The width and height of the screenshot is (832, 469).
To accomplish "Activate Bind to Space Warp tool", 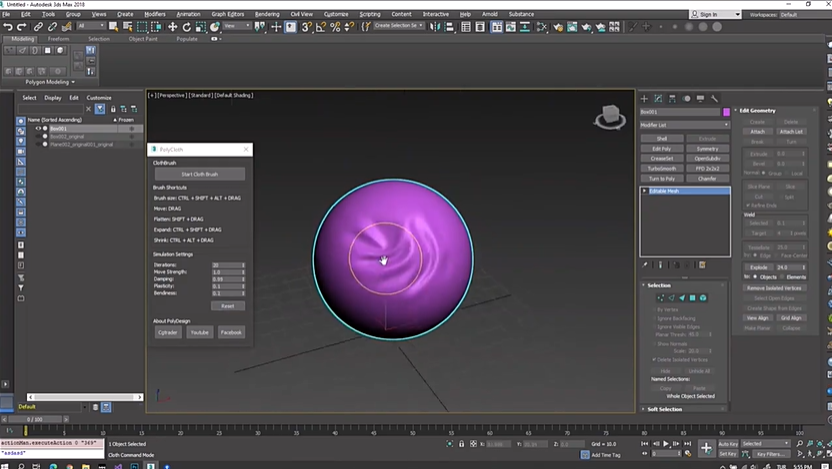I will [66, 27].
